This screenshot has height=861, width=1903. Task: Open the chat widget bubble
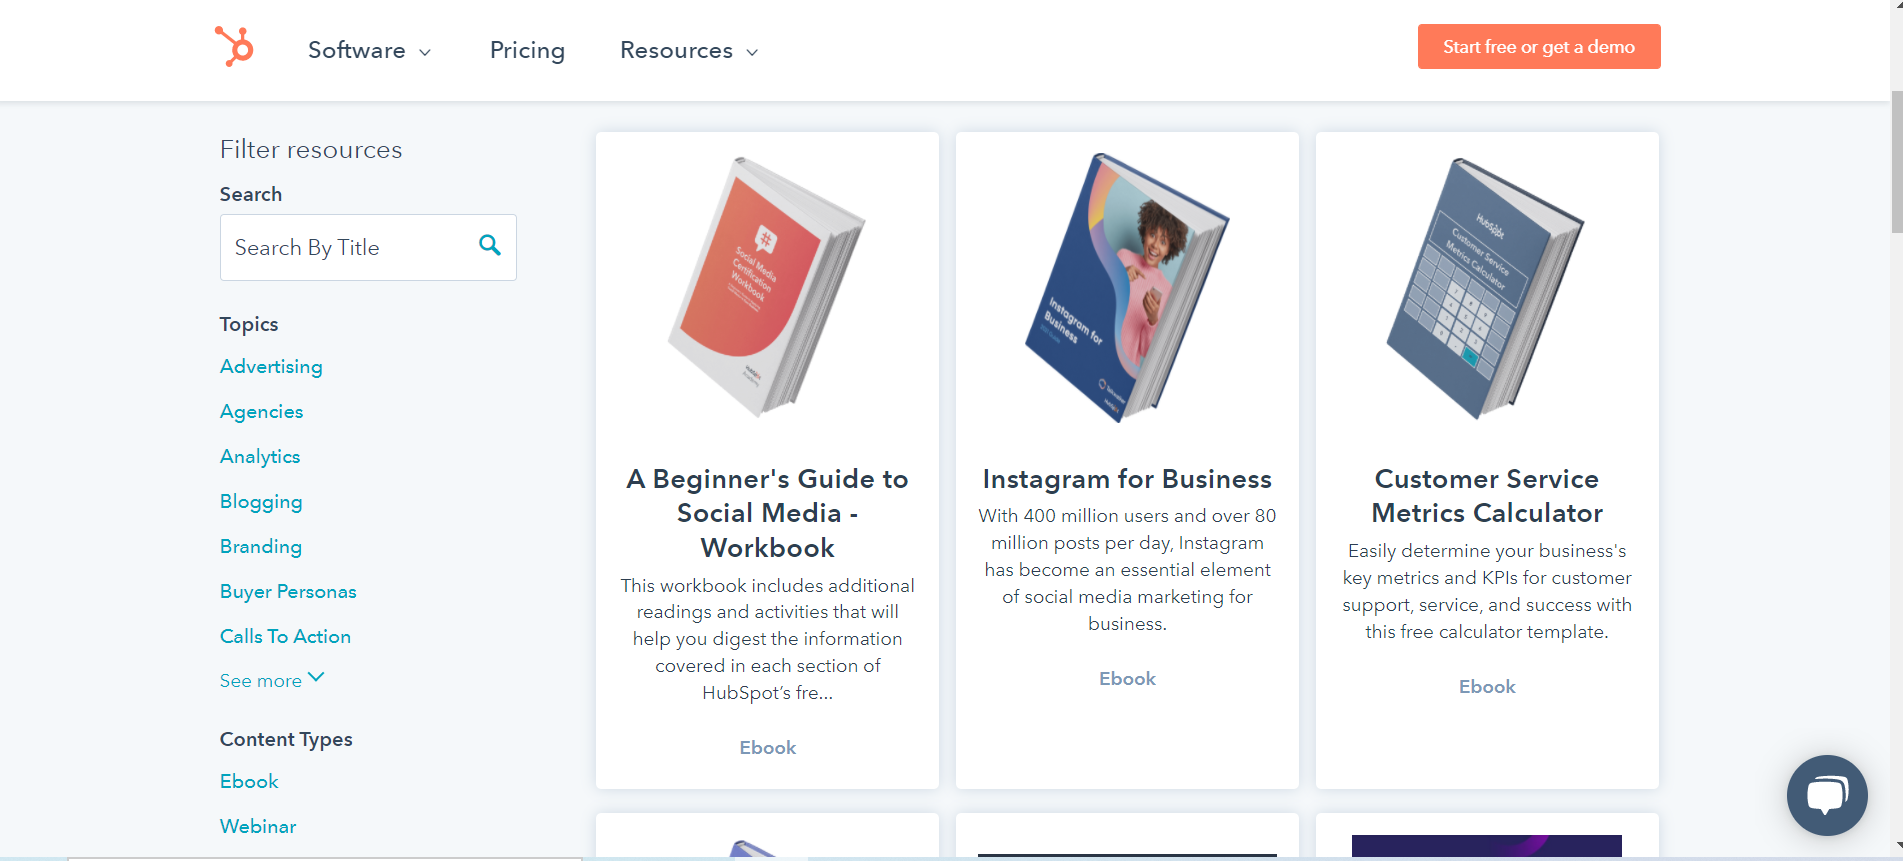click(1827, 795)
